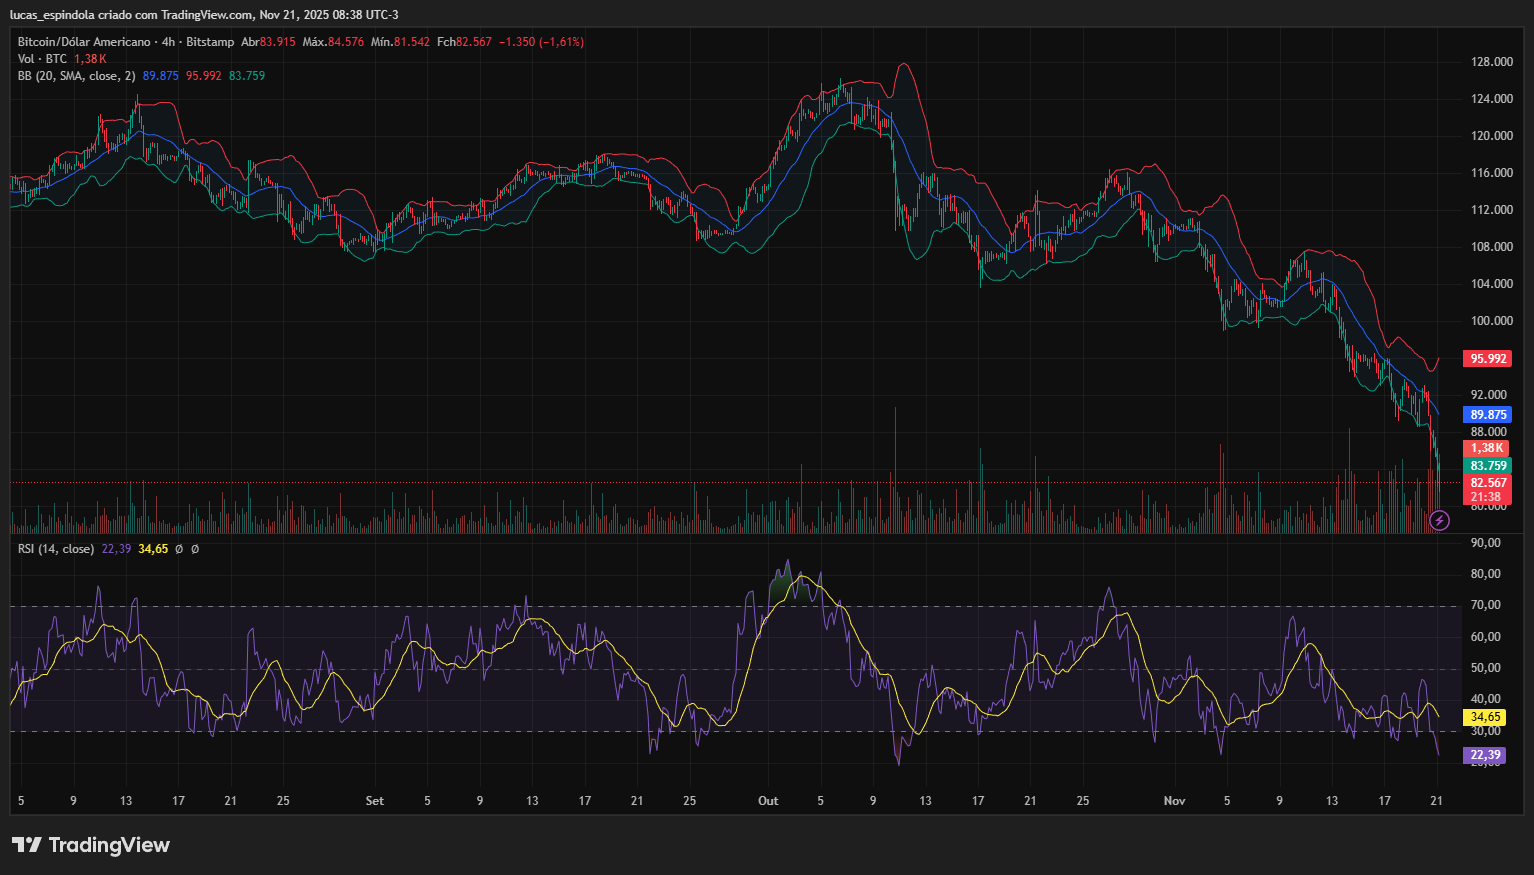Image resolution: width=1534 pixels, height=875 pixels.
Task: Click the Set month label on time axis
Action: (x=374, y=801)
